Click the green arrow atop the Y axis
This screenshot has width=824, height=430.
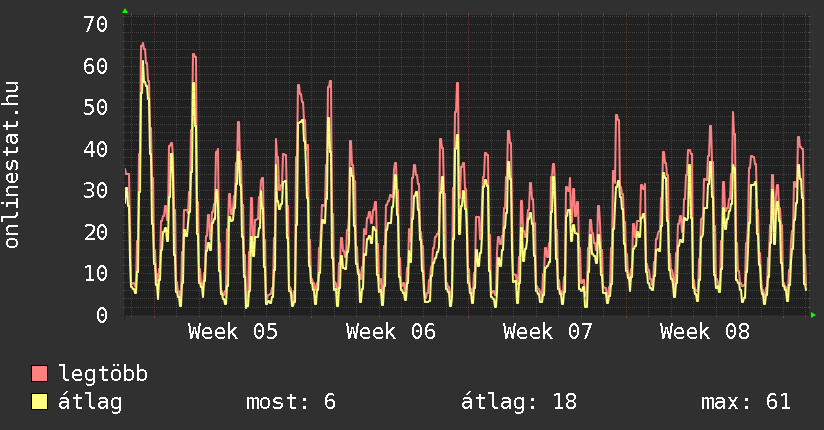pyautogui.click(x=125, y=11)
